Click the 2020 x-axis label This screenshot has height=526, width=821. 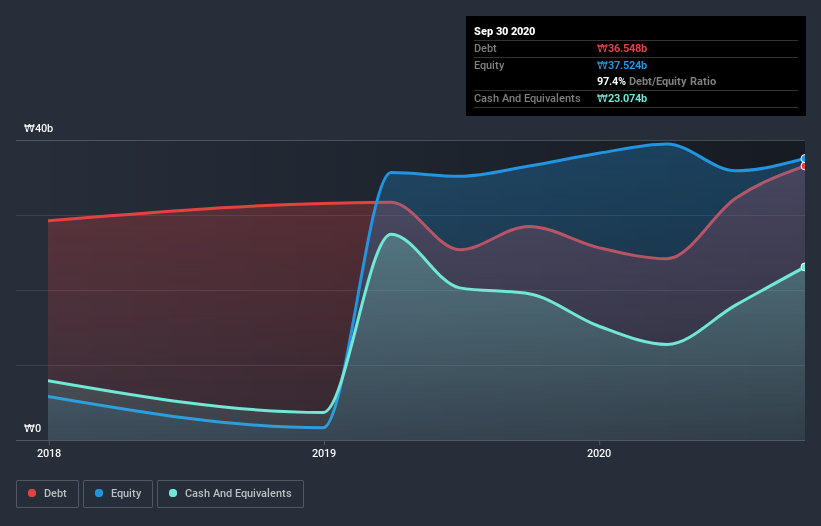[x=599, y=453]
